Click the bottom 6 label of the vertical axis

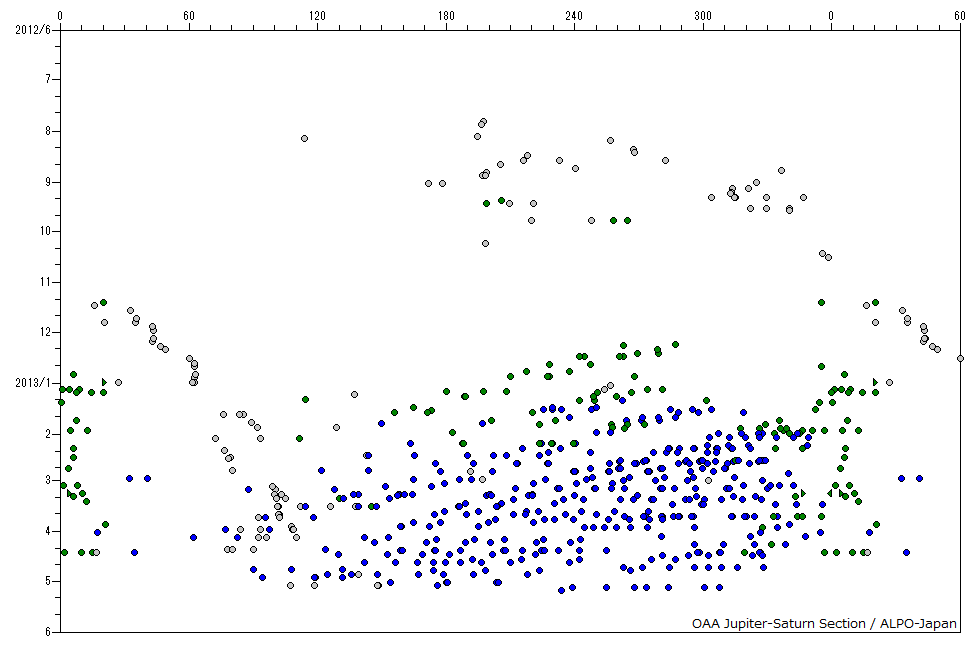click(x=48, y=632)
